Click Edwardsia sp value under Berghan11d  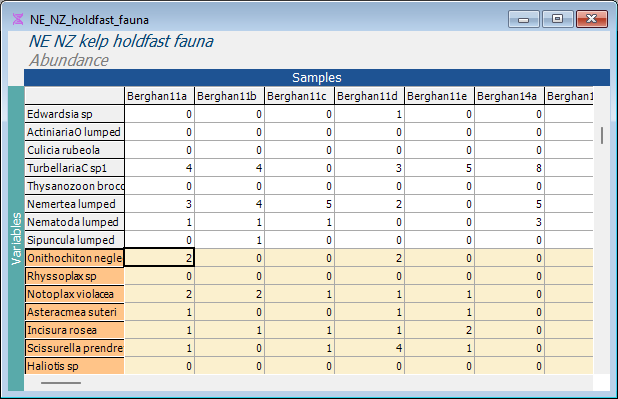tap(369, 114)
